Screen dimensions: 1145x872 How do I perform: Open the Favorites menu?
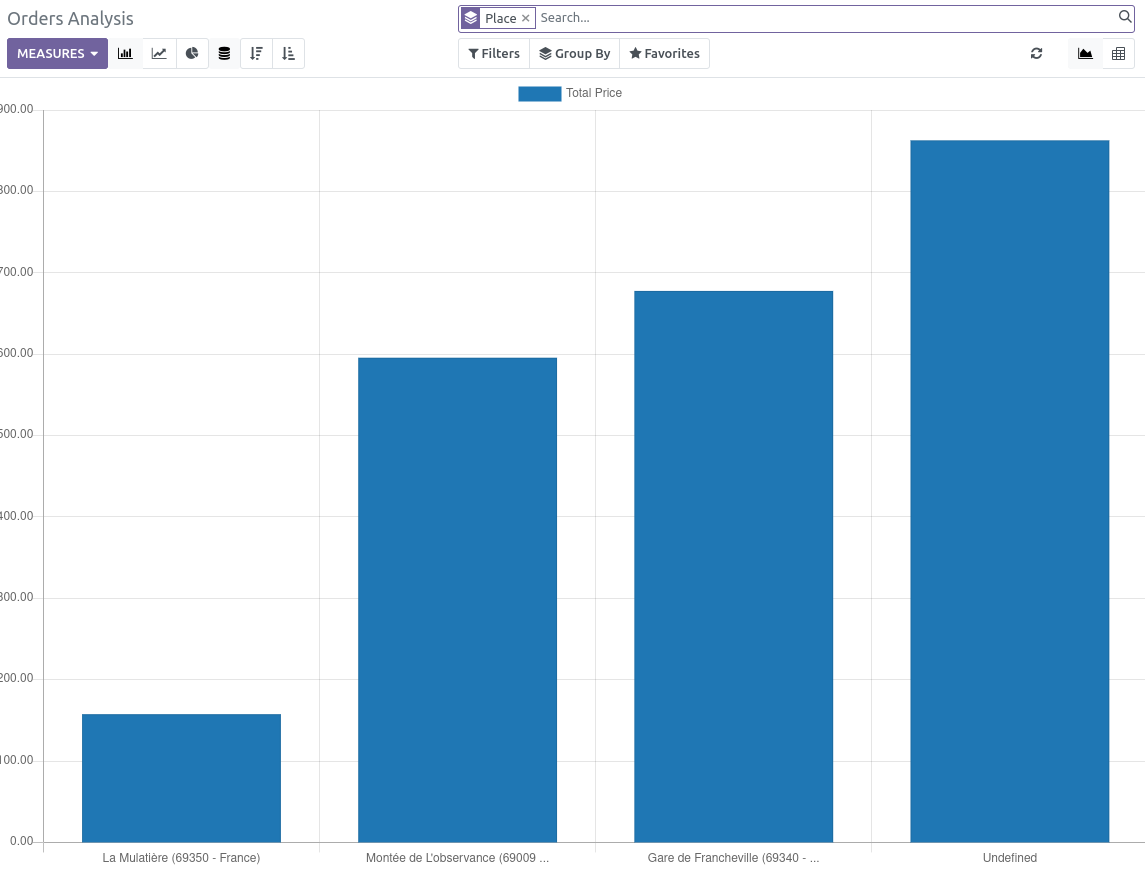point(665,53)
